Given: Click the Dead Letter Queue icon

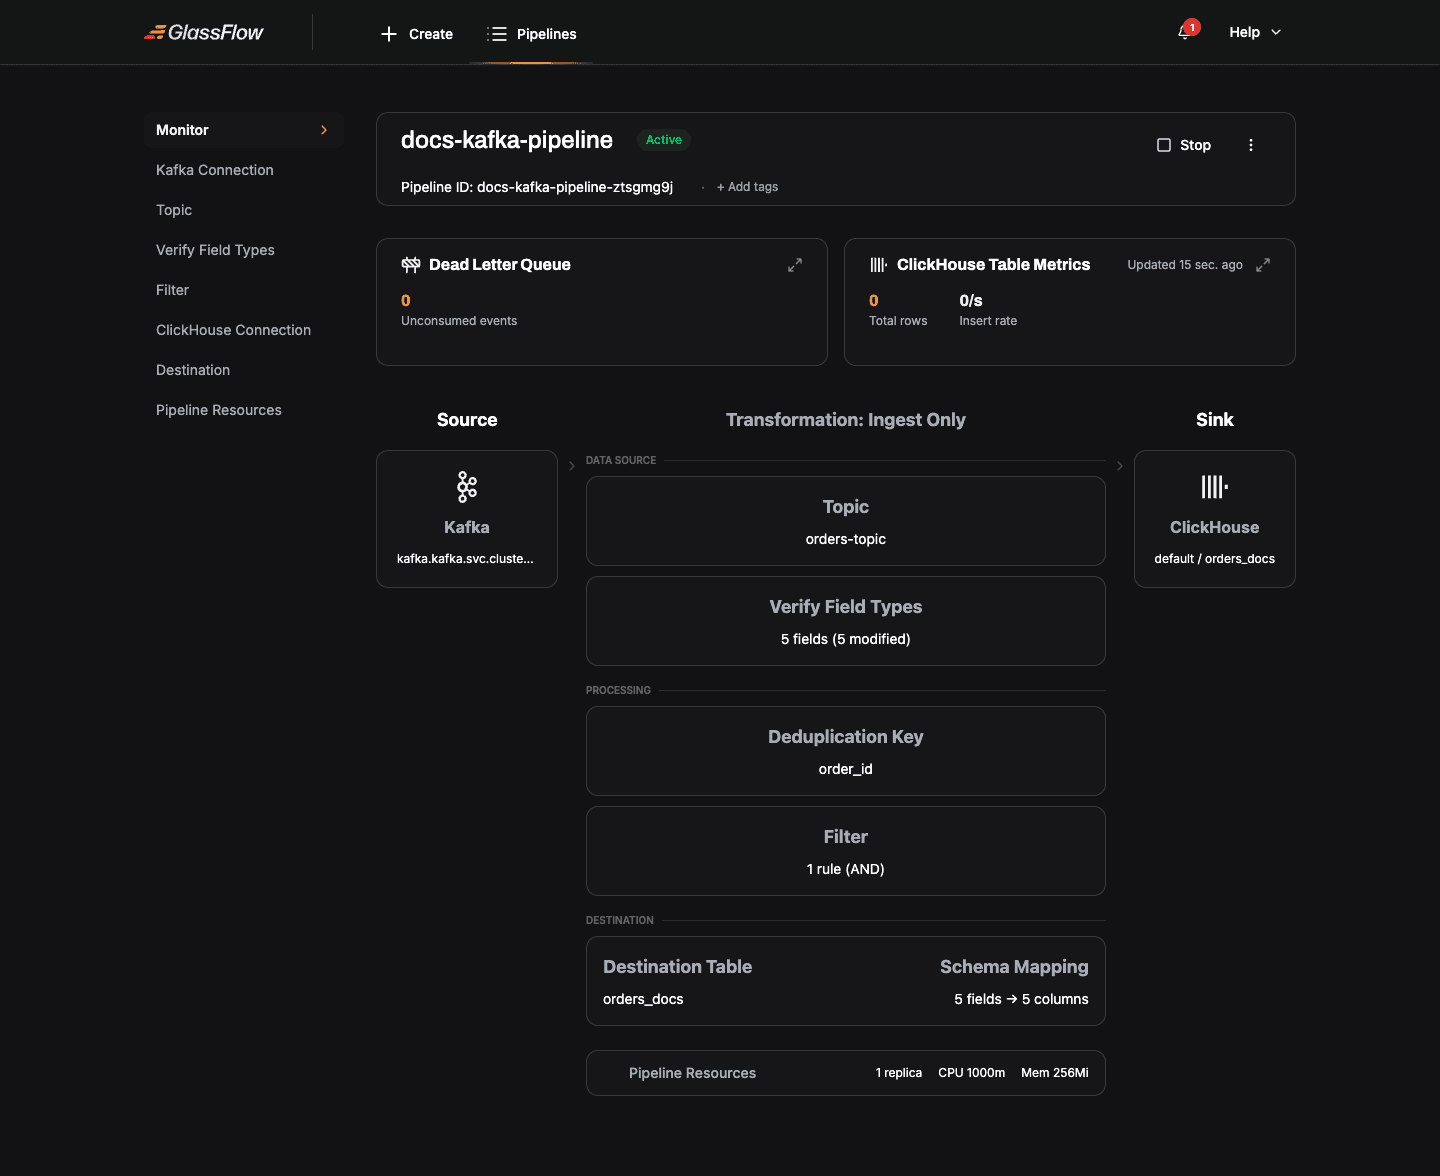Looking at the screenshot, I should (x=411, y=265).
